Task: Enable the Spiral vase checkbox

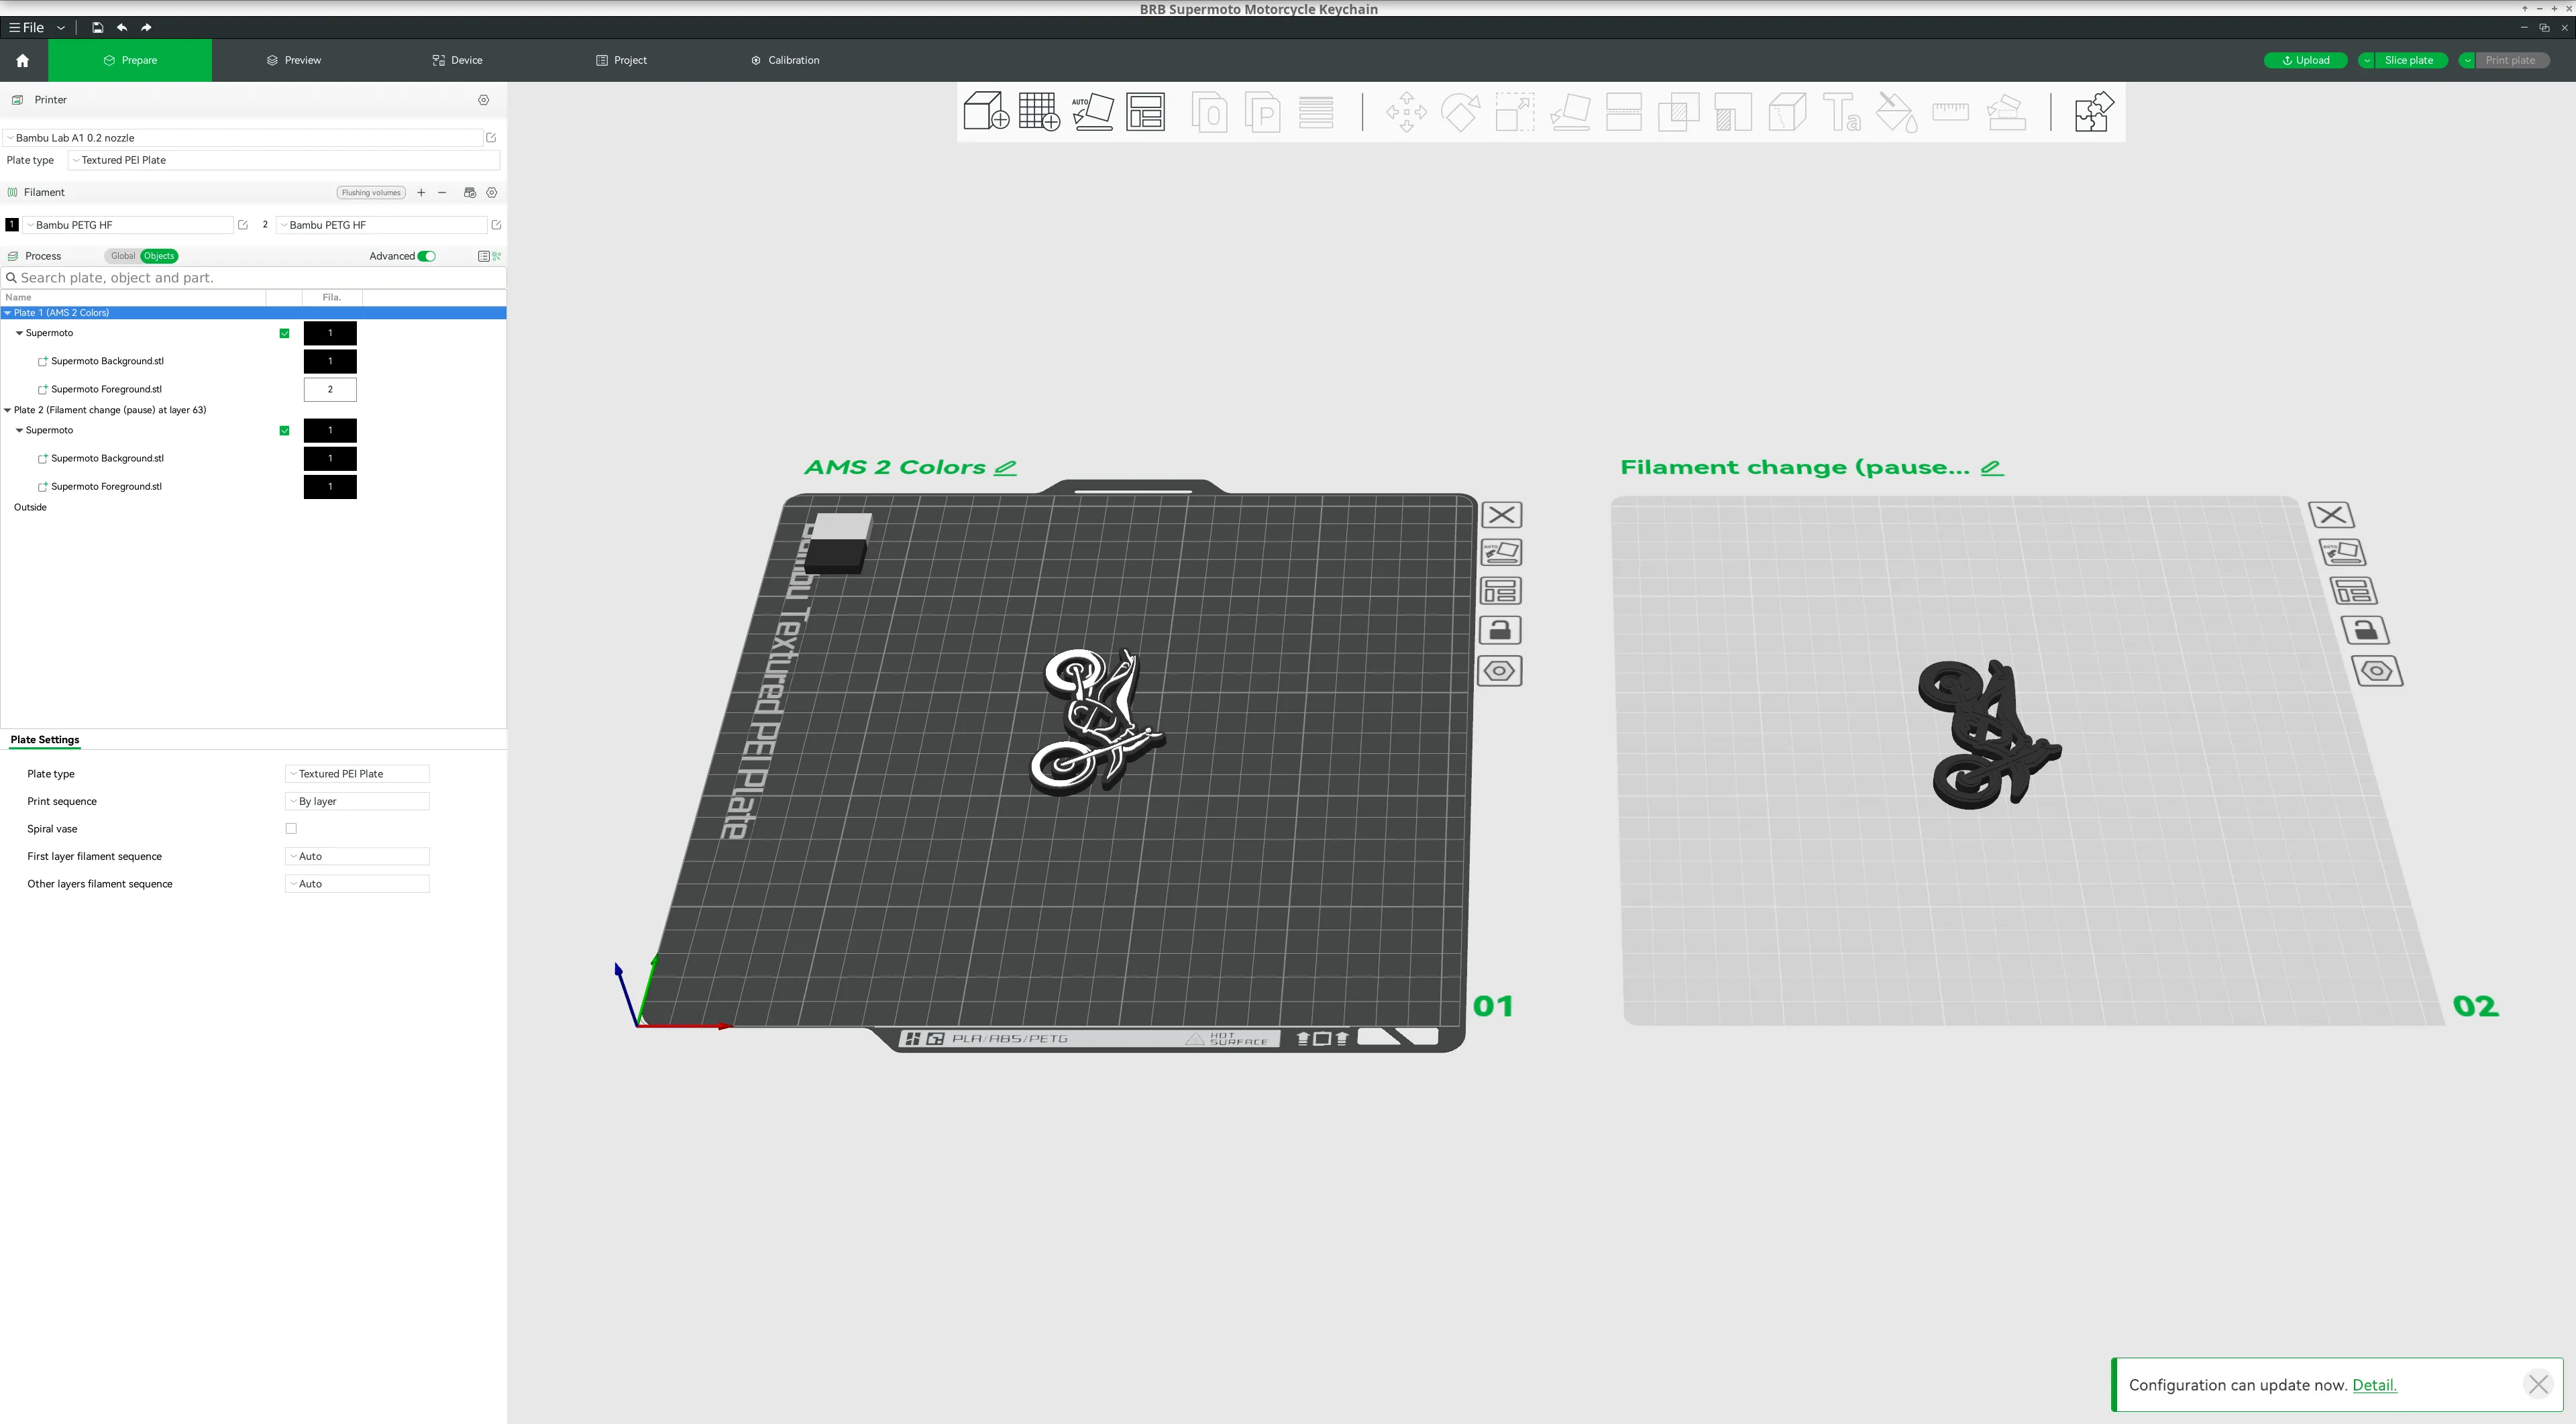Action: point(291,828)
